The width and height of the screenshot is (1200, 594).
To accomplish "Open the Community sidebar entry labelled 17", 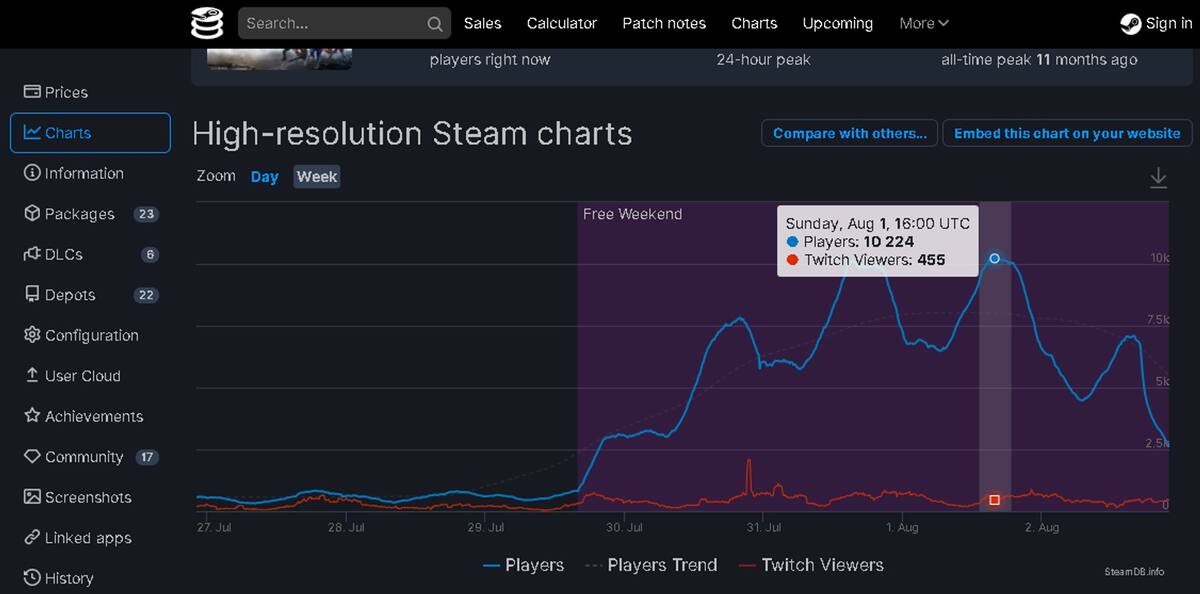I will tap(90, 457).
